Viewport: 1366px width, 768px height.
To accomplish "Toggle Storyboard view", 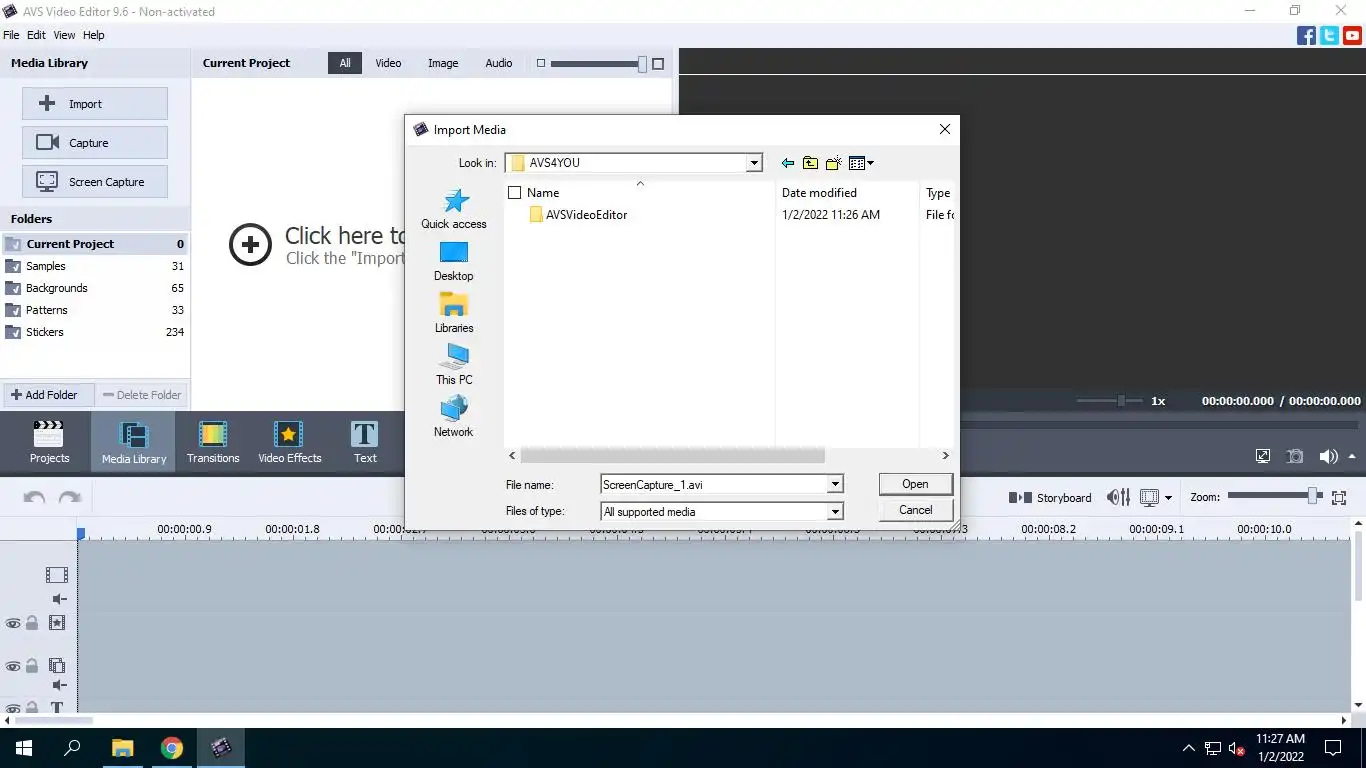I will click(1050, 497).
